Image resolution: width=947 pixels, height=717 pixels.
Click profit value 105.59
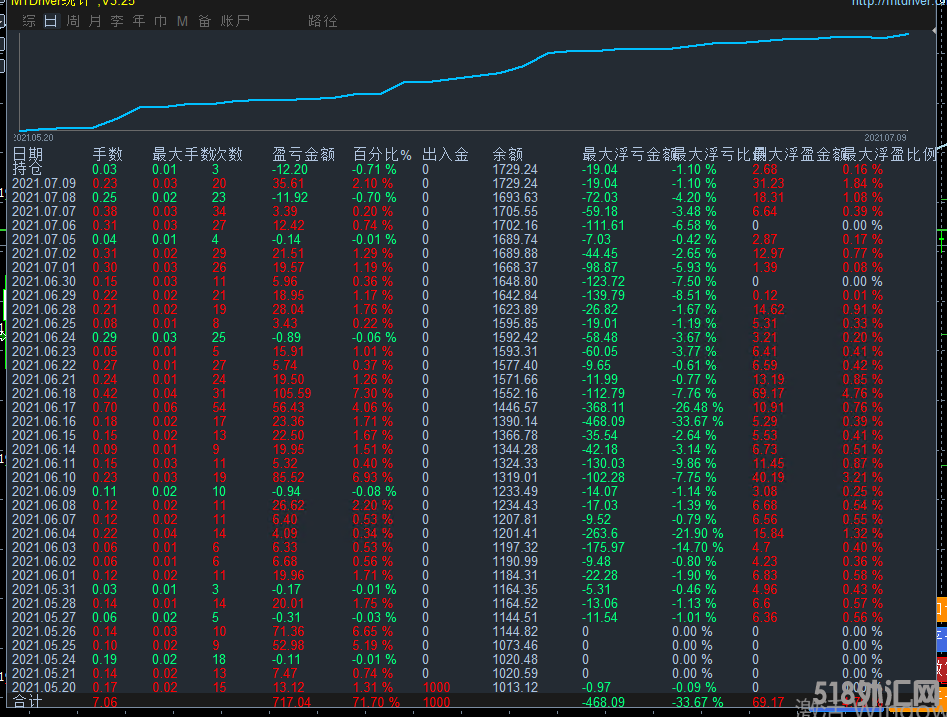(x=292, y=394)
